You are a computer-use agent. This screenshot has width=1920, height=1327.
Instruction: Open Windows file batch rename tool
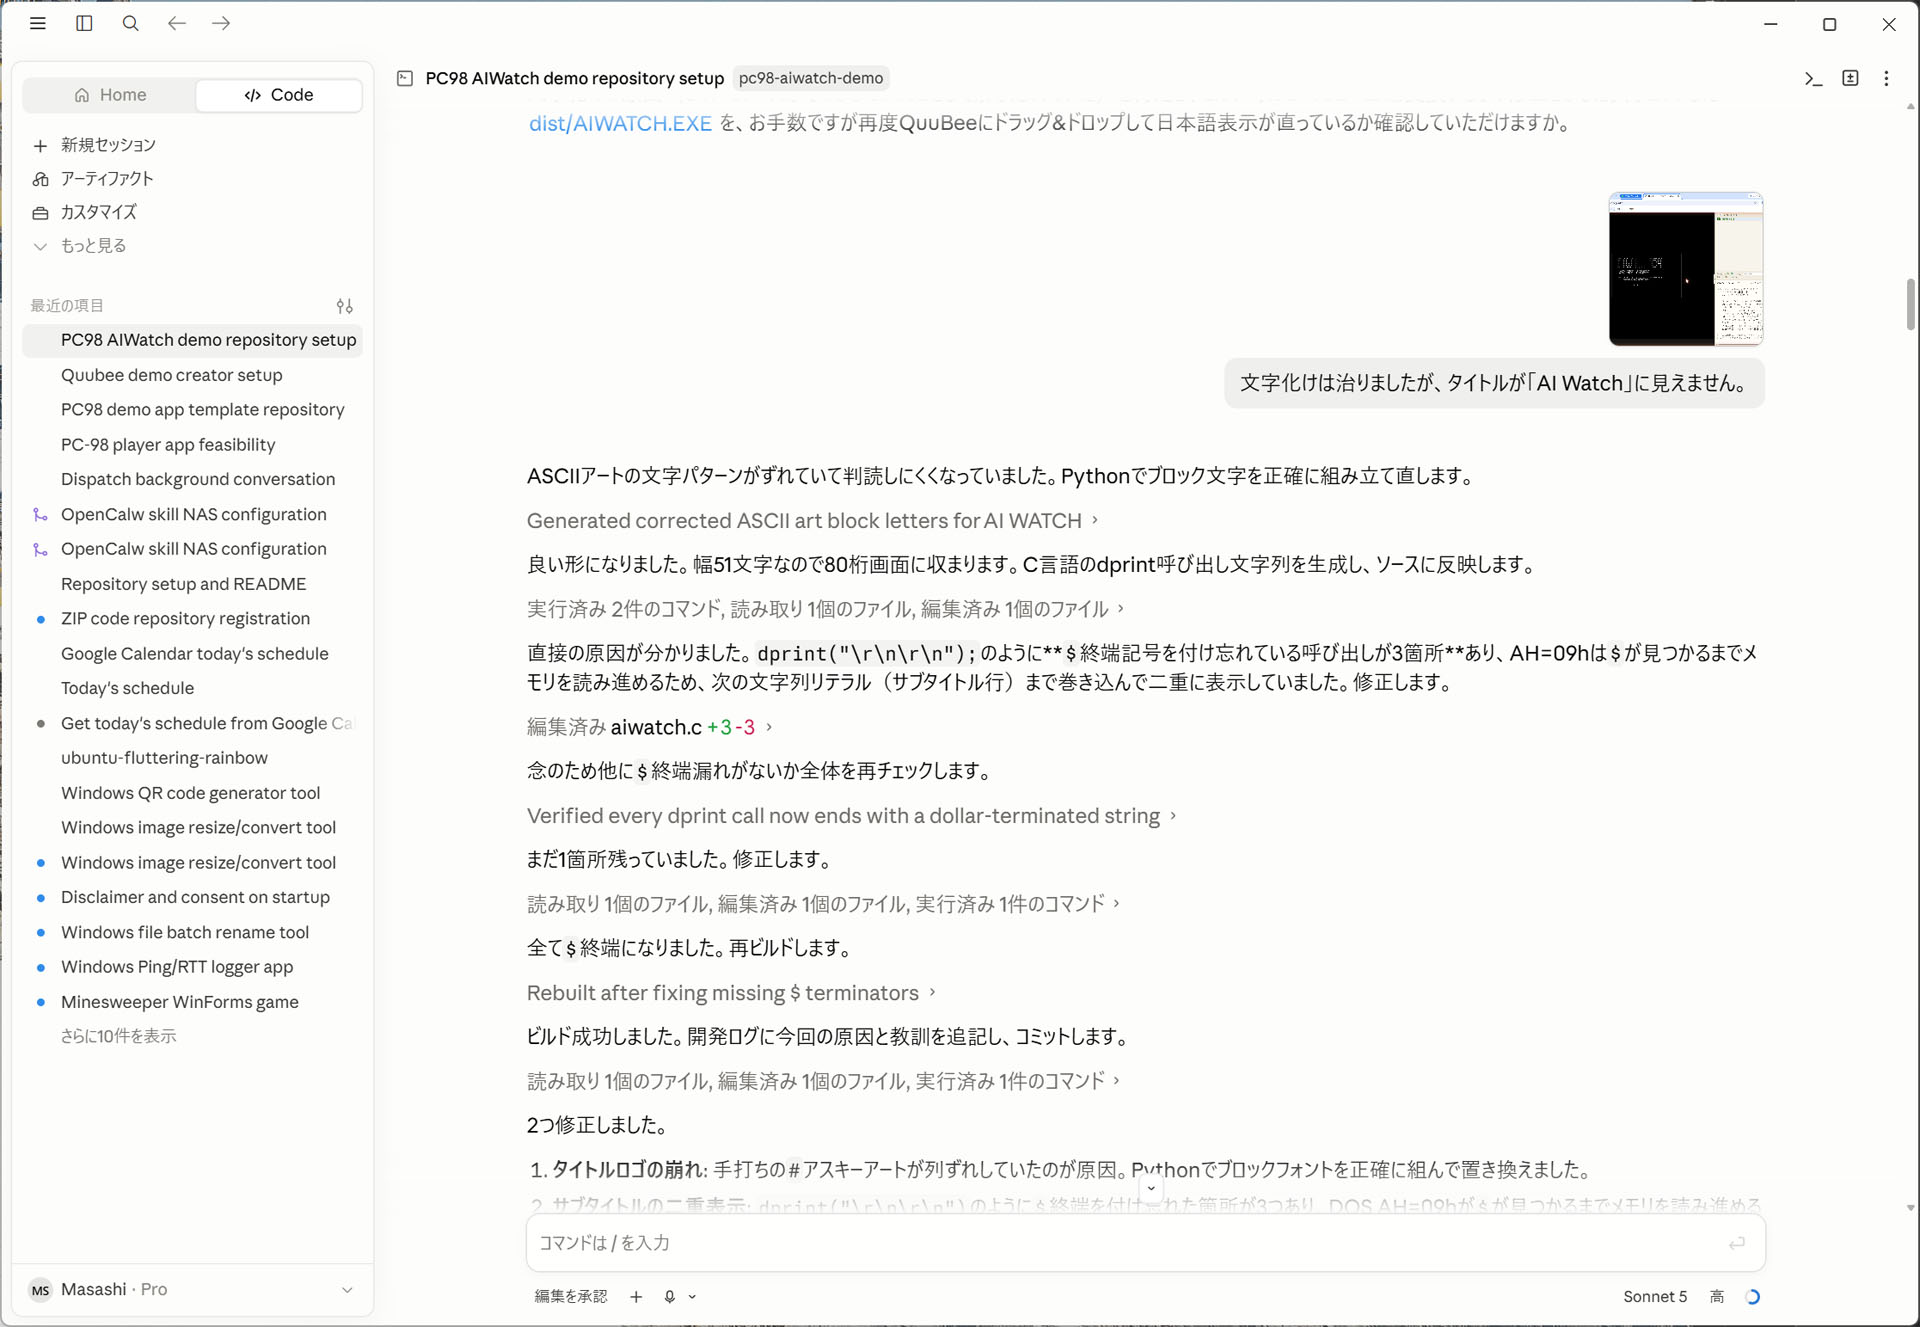(x=192, y=933)
